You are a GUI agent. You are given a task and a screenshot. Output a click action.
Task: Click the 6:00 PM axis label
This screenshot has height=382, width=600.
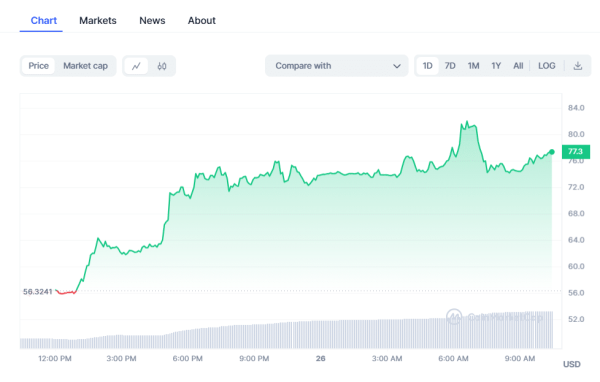(188, 359)
